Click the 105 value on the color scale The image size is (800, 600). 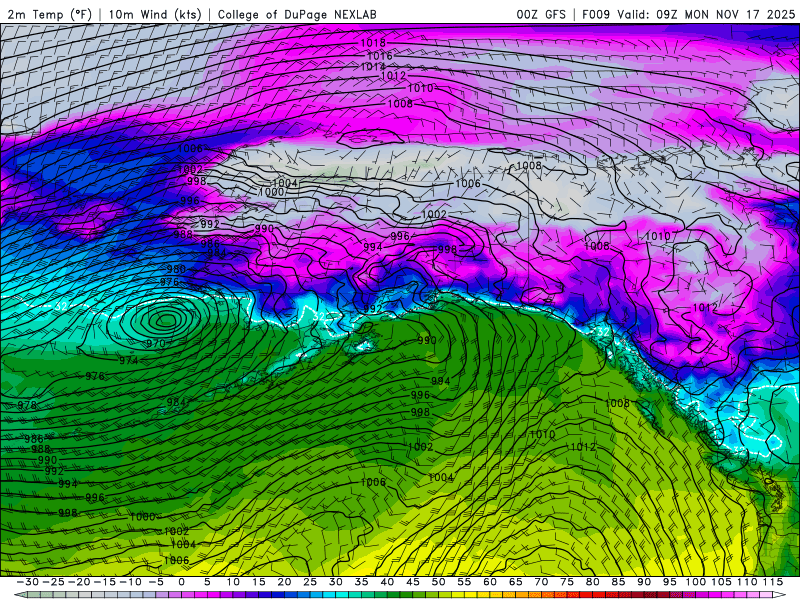click(x=721, y=582)
